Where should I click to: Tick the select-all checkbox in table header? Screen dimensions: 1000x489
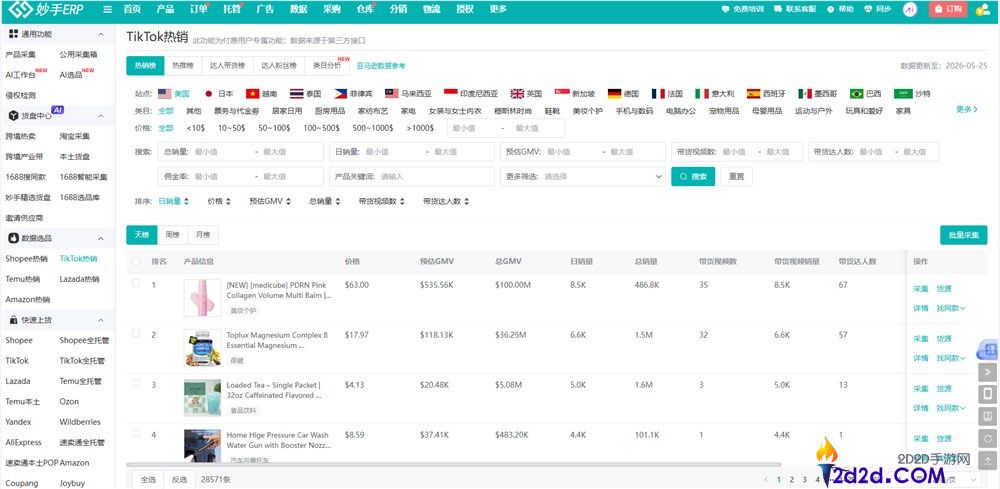[136, 261]
